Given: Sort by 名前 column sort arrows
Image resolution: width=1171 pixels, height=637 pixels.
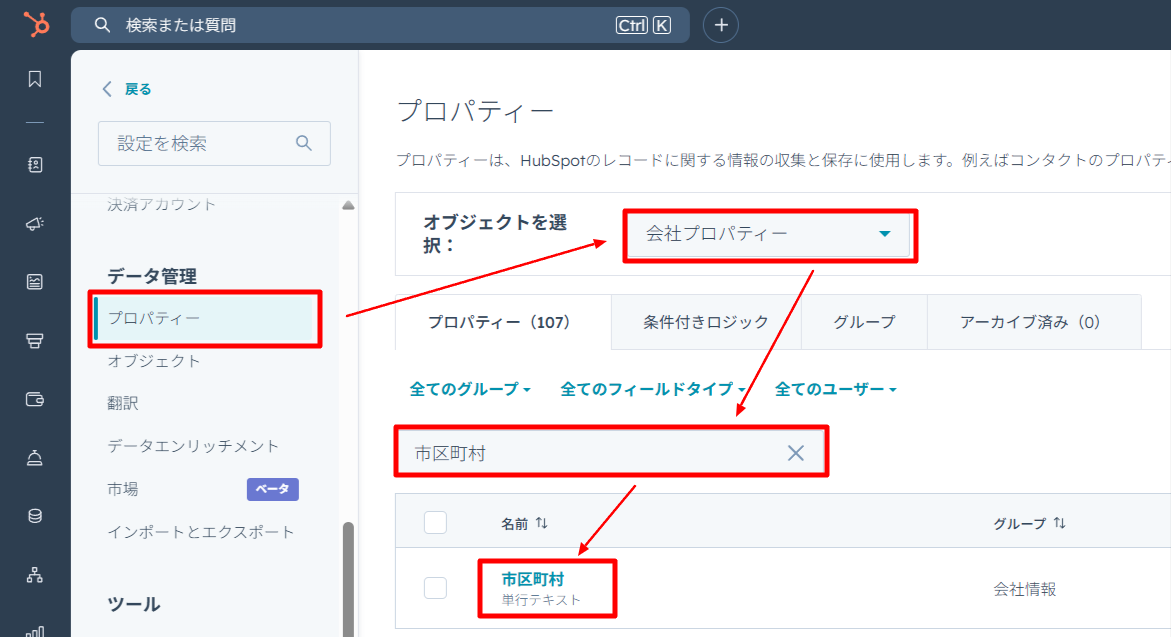Looking at the screenshot, I should 542,523.
